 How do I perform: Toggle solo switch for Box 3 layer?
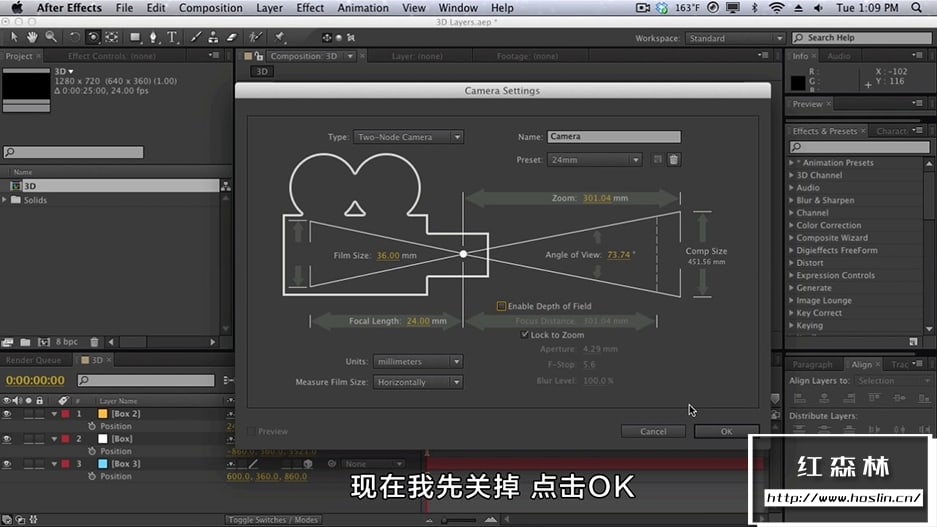28,464
